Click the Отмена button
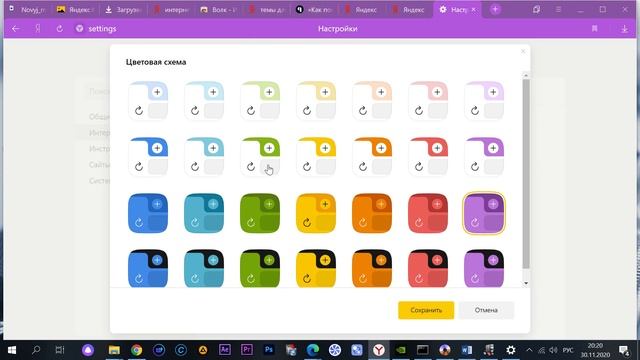The height and width of the screenshot is (360, 640). (486, 310)
